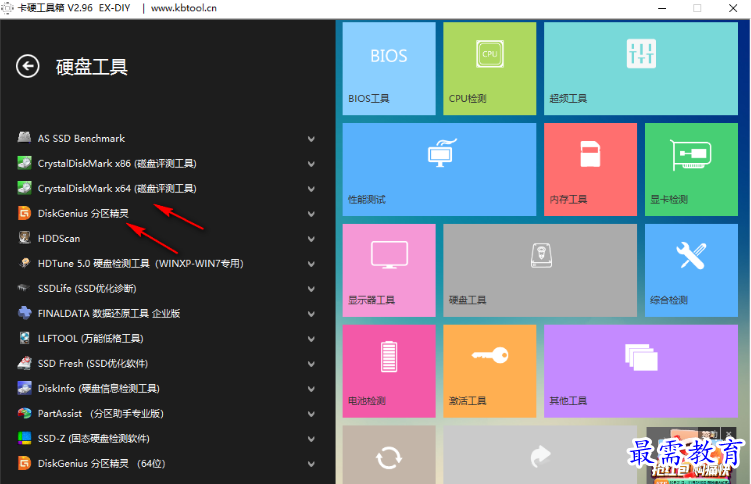Open the 电池检测 tile

389,371
